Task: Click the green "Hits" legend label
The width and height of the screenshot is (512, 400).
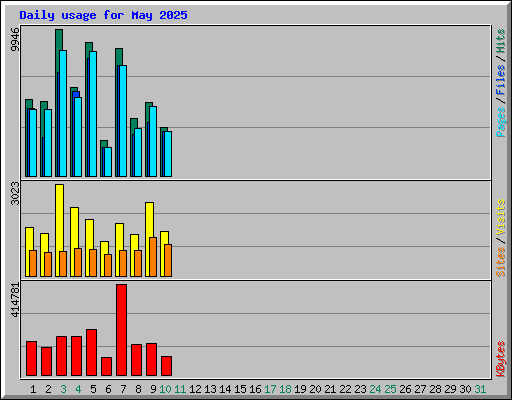Action: (x=500, y=41)
